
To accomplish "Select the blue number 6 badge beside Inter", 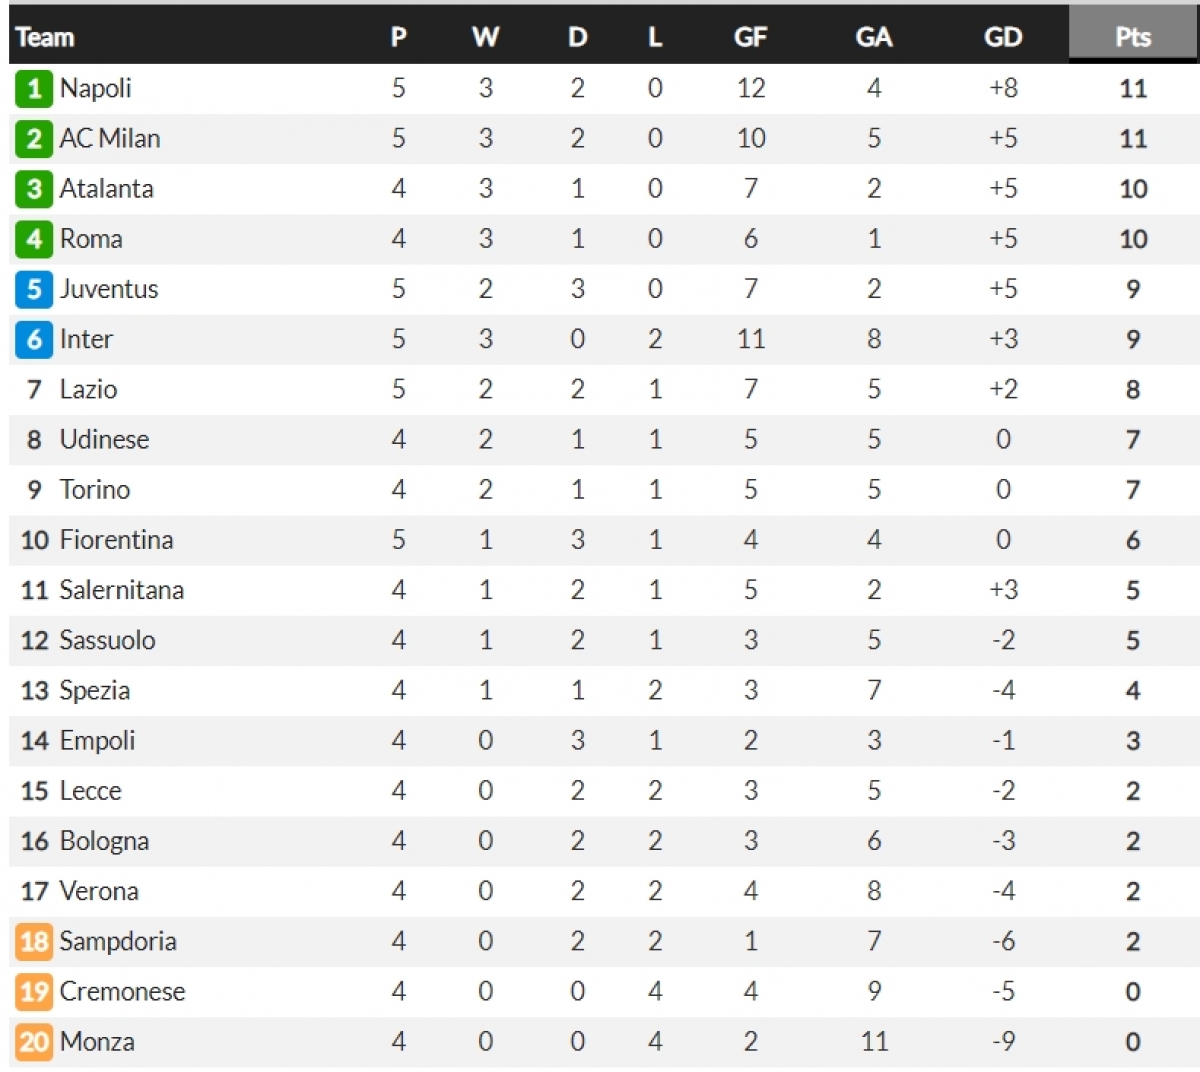I will 34,339.
